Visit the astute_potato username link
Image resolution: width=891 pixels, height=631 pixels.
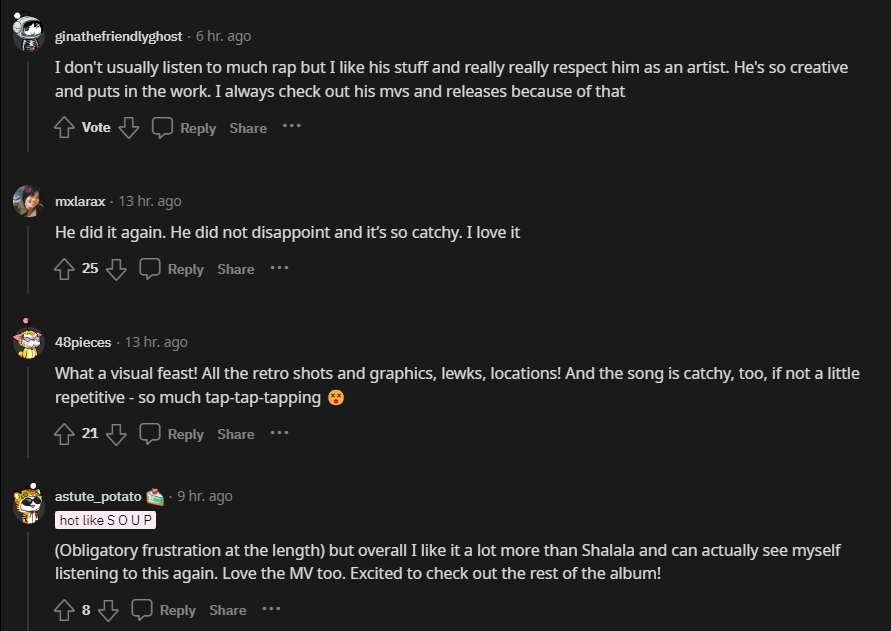98,496
